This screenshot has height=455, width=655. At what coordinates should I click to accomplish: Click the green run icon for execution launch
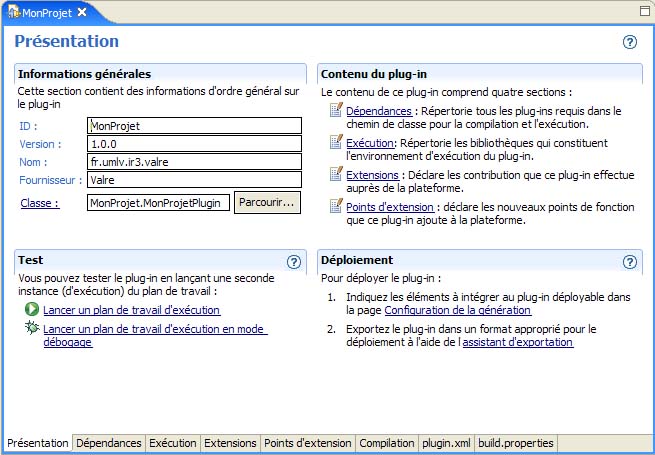[33, 310]
